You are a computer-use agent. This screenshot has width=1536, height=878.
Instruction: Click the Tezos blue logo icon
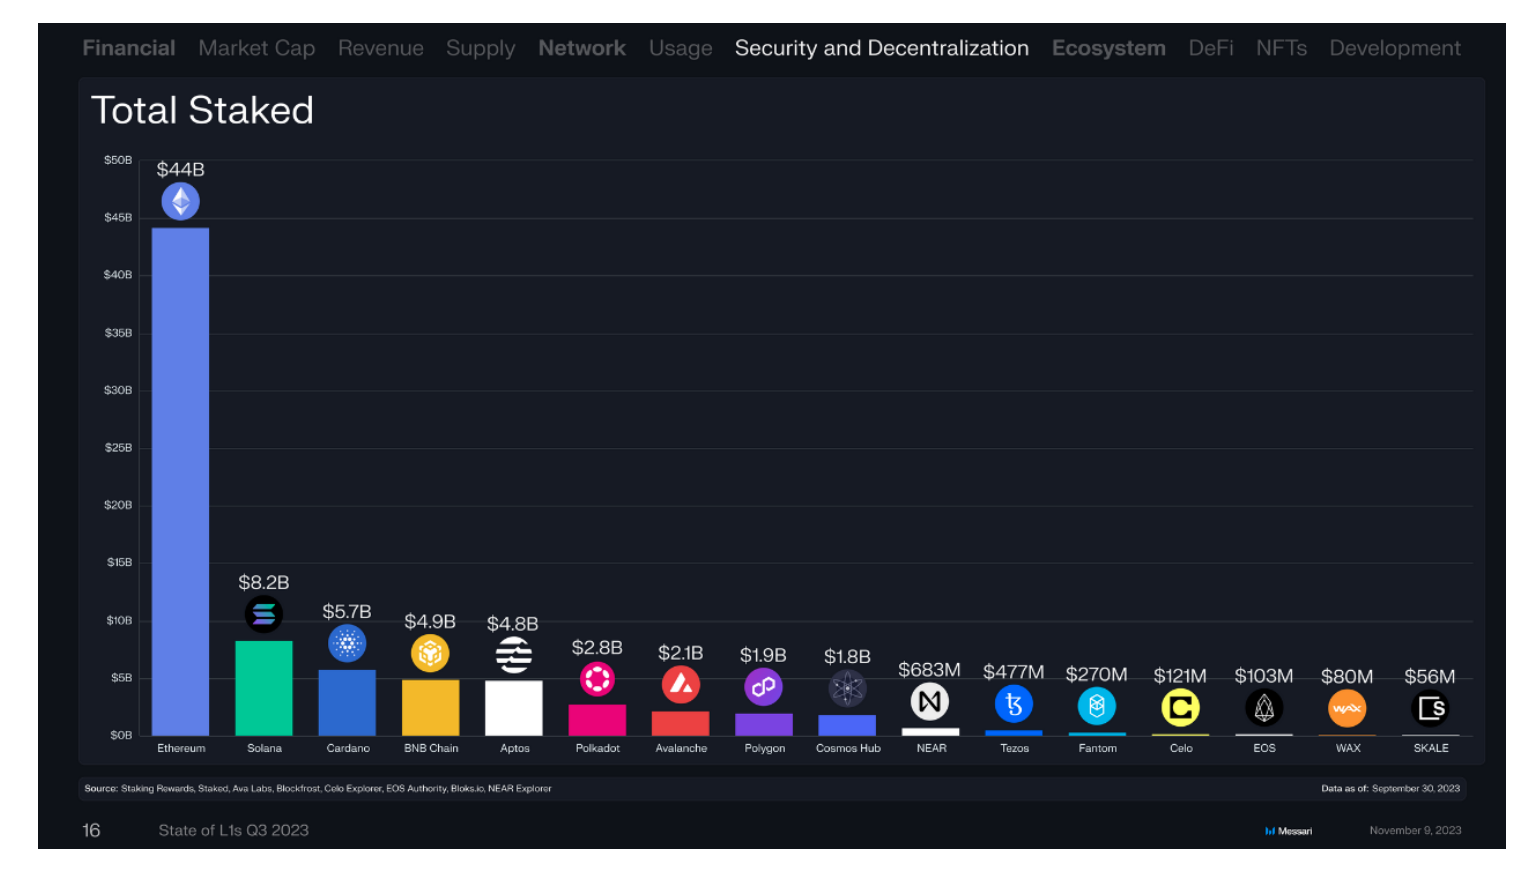[1014, 705]
